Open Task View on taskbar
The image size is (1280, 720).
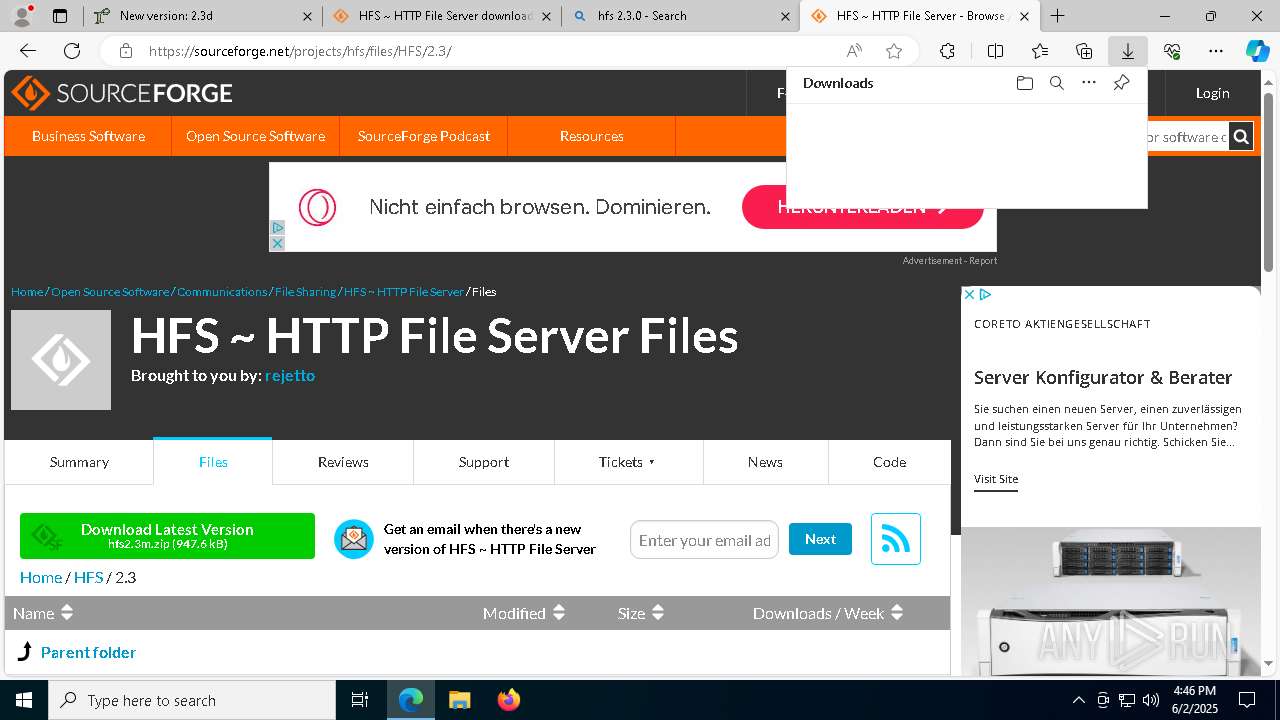(360, 700)
